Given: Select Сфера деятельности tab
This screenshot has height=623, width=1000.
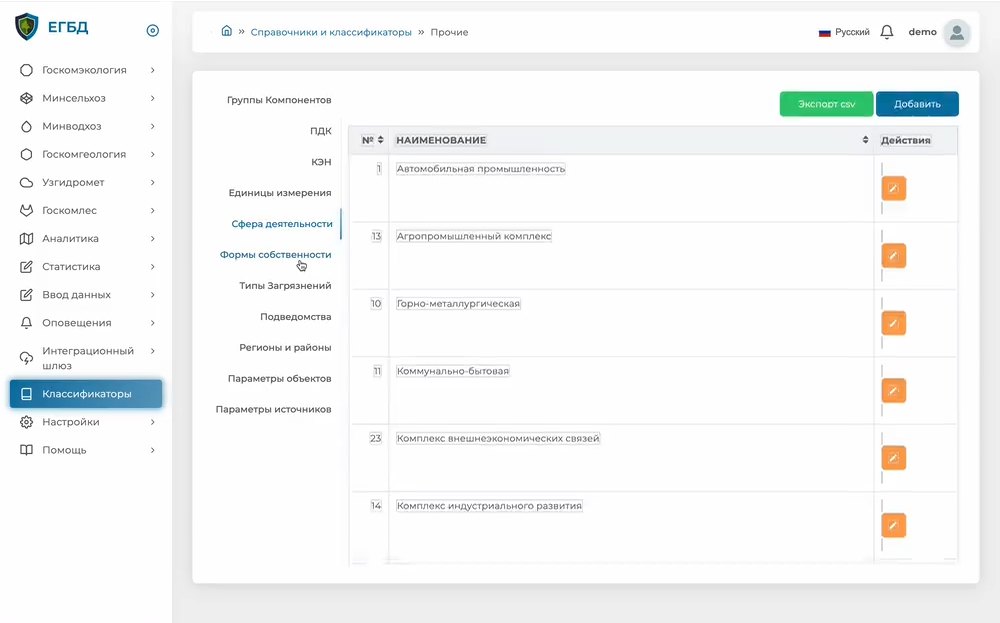Looking at the screenshot, I should [282, 224].
